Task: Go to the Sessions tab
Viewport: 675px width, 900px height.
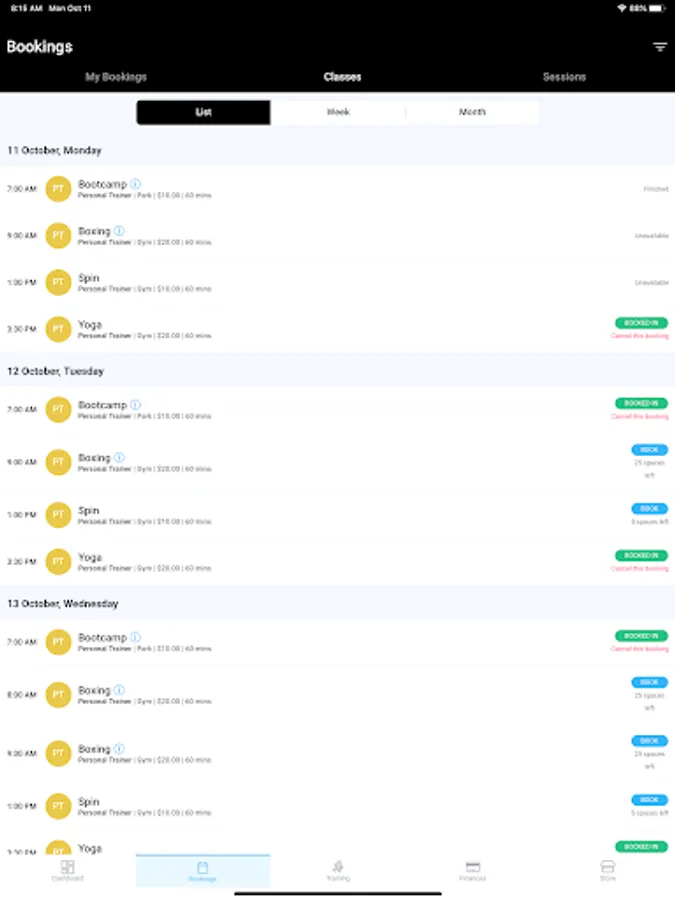Action: click(x=564, y=77)
